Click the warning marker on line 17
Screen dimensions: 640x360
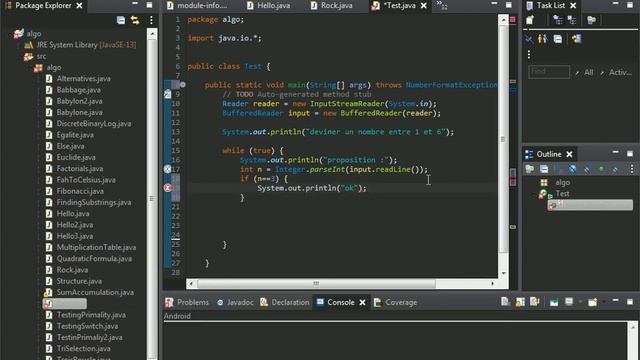point(167,169)
